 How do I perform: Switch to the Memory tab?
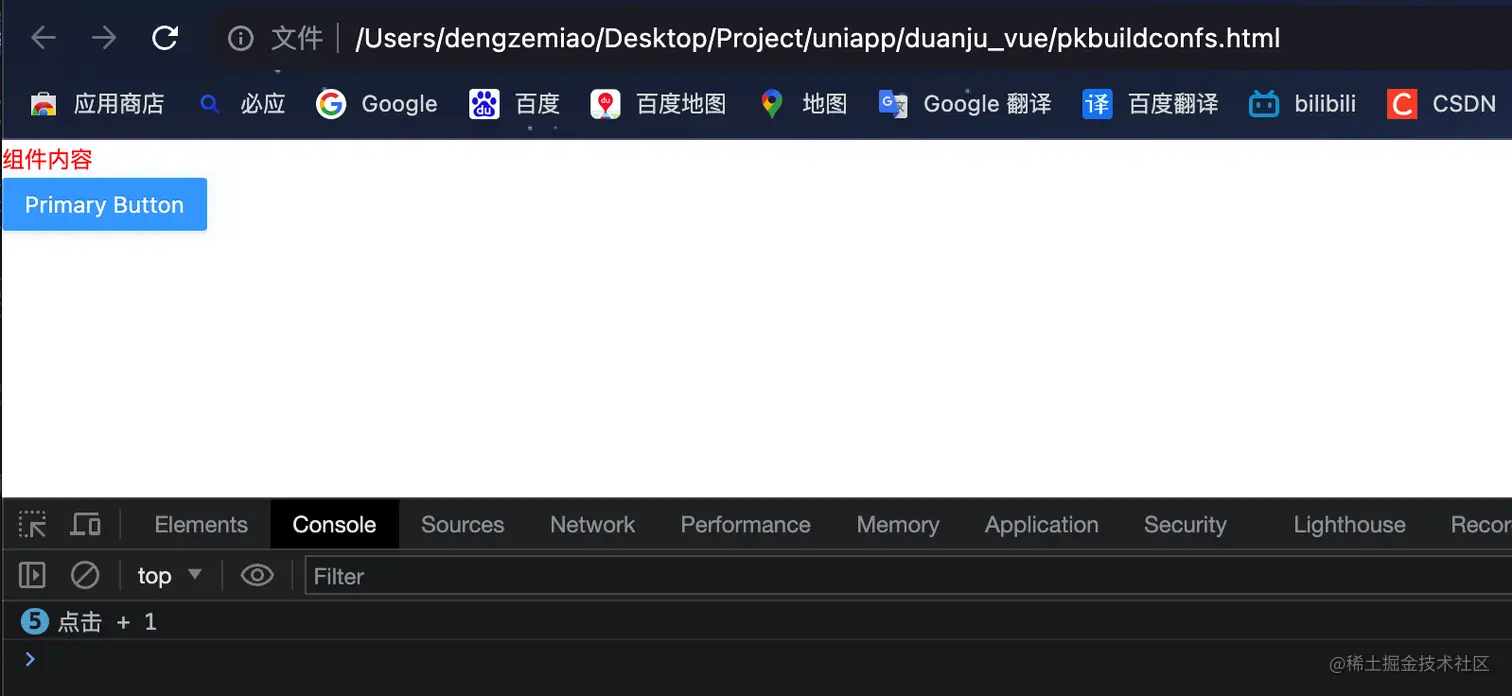coord(898,524)
